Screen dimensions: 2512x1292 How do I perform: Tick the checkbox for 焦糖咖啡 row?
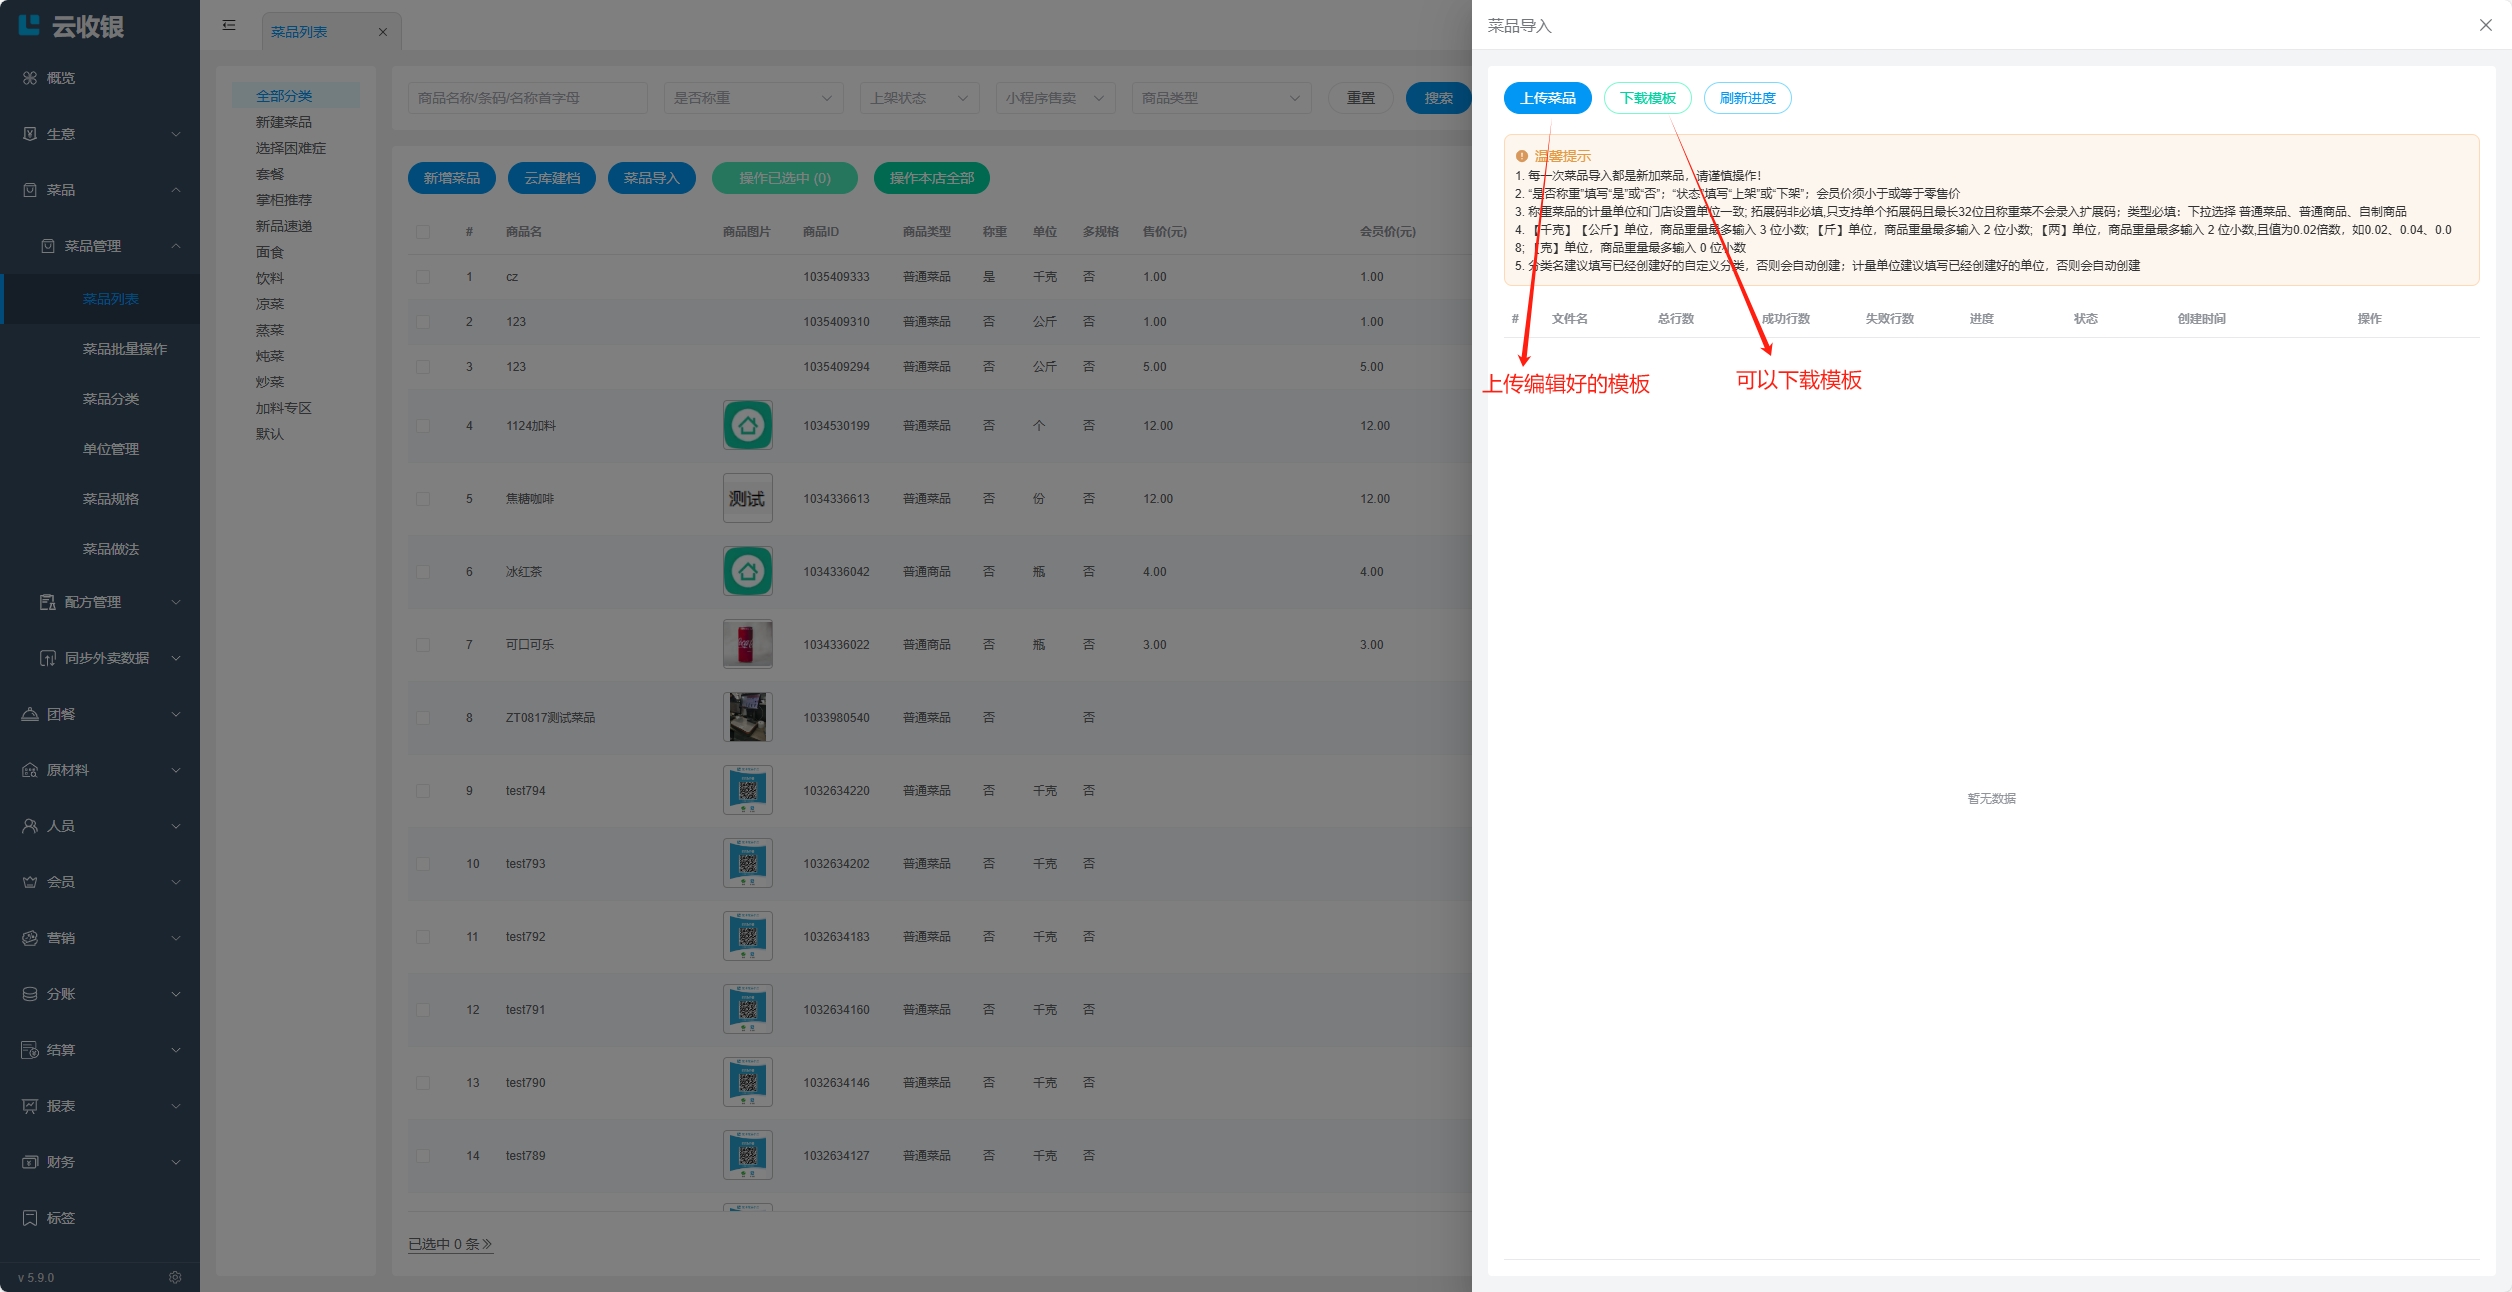[423, 499]
